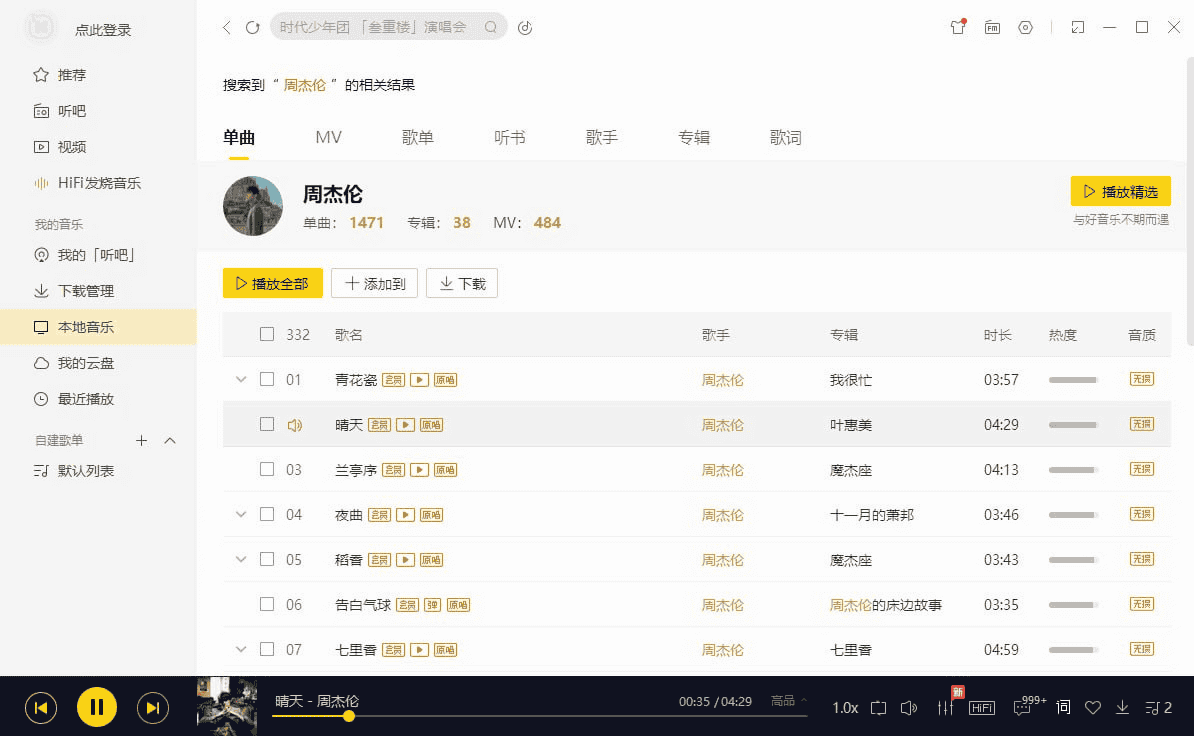This screenshot has height=736, width=1194.
Task: Open FM radio from the title bar
Action: point(992,27)
